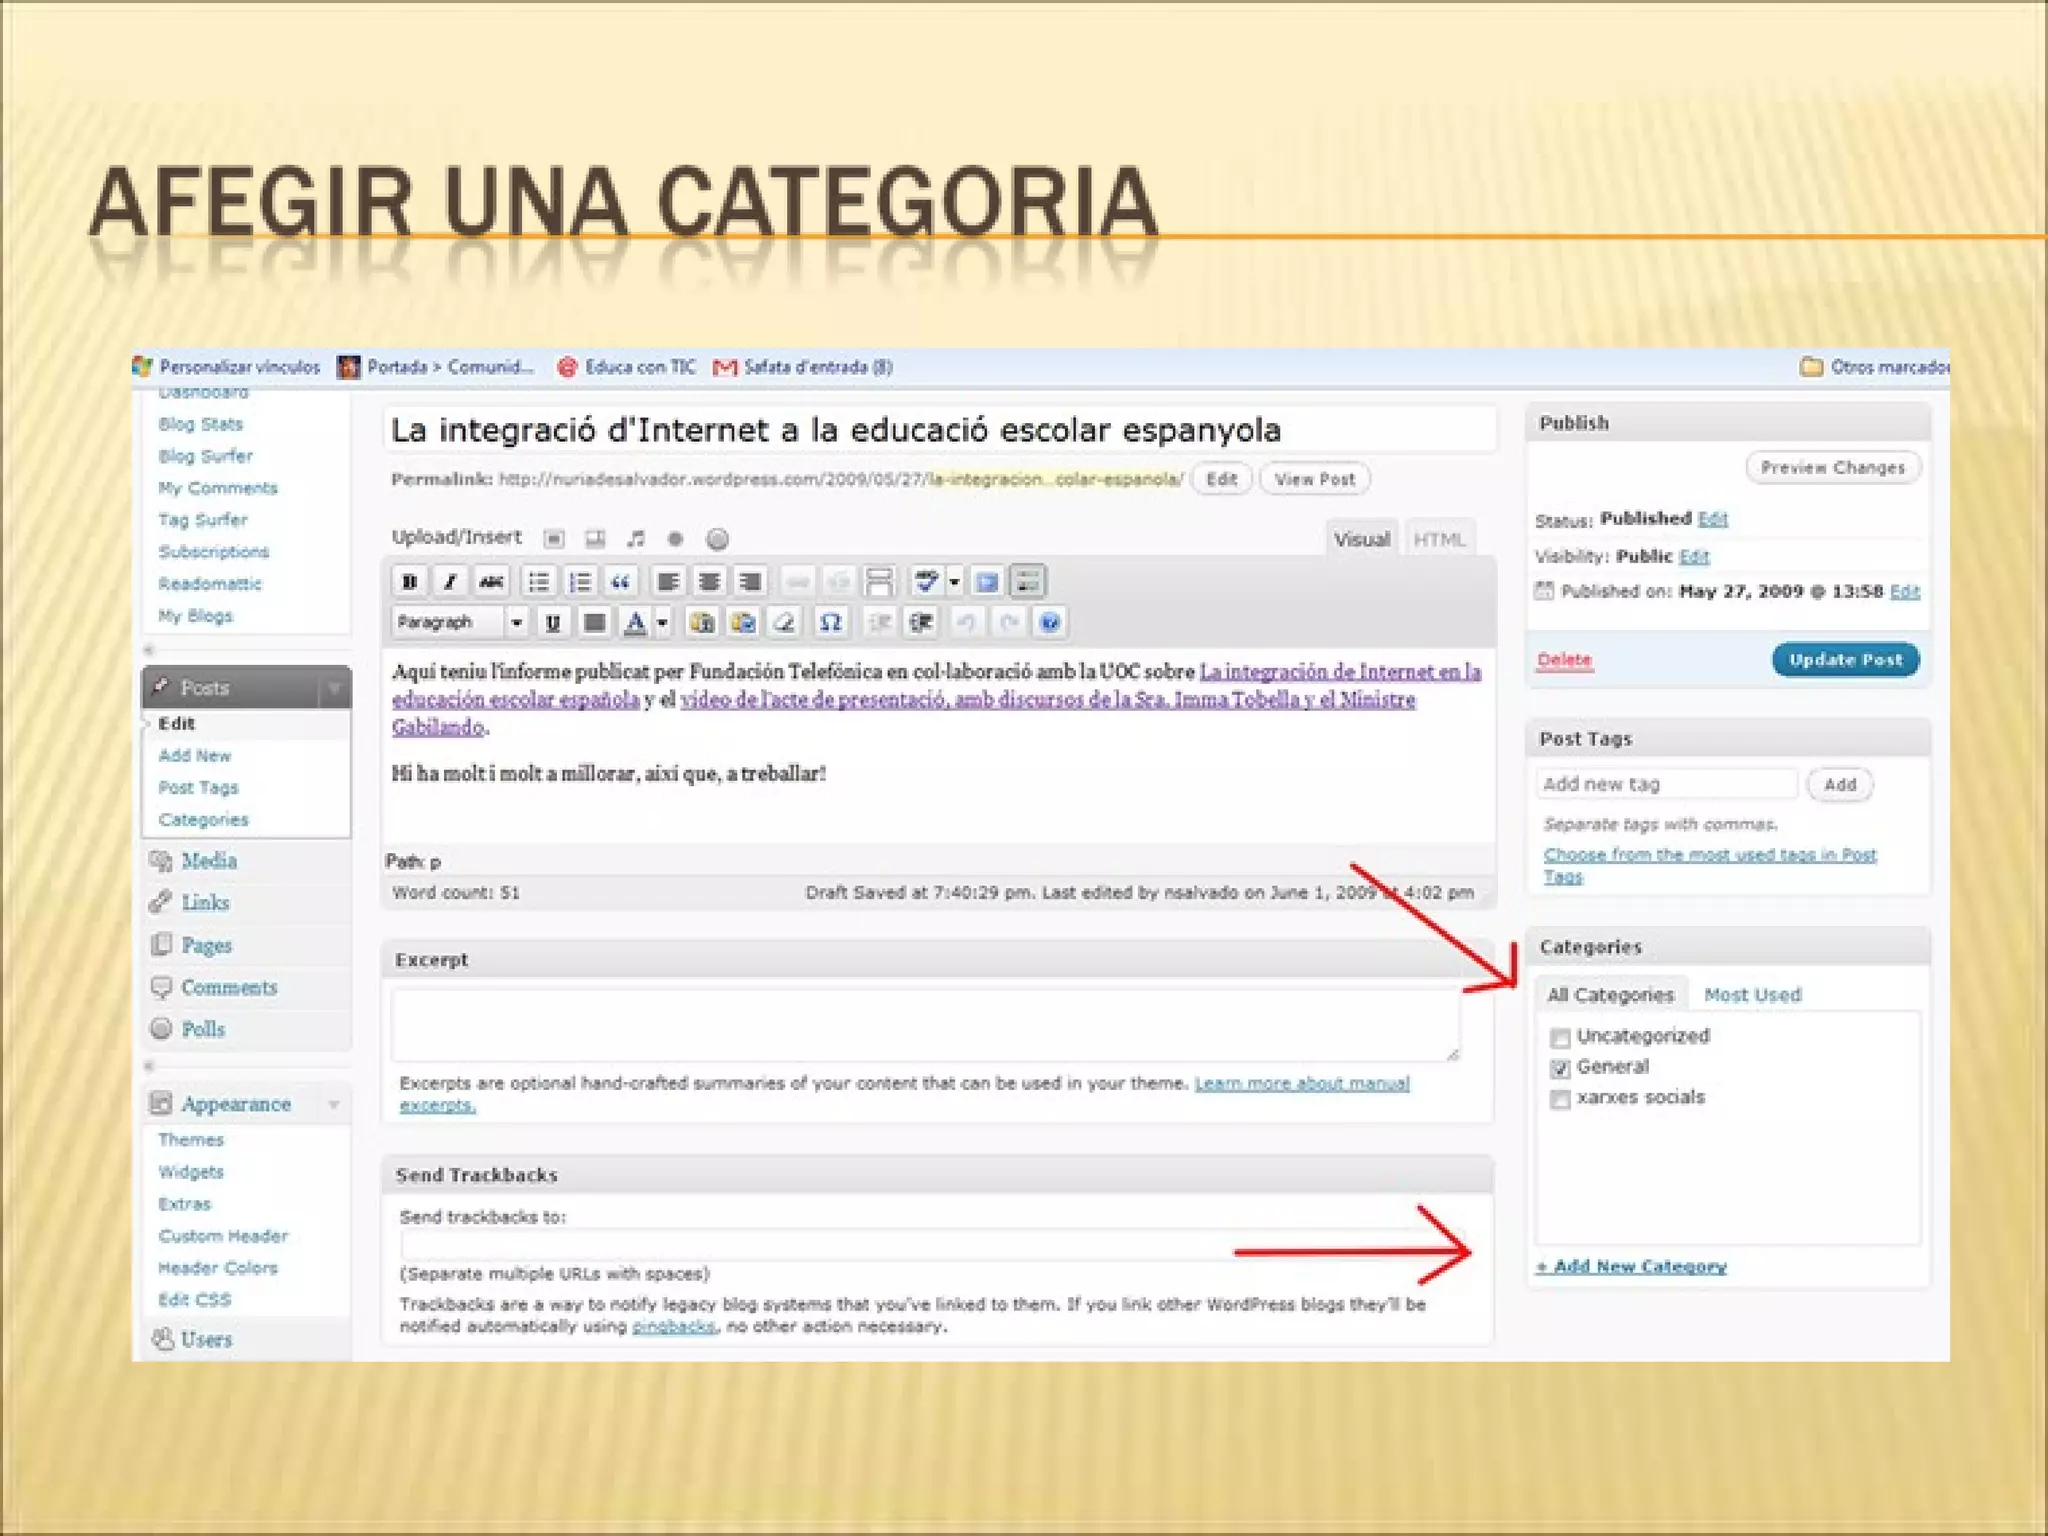Switch to the Visual editor tab

pos(1361,539)
